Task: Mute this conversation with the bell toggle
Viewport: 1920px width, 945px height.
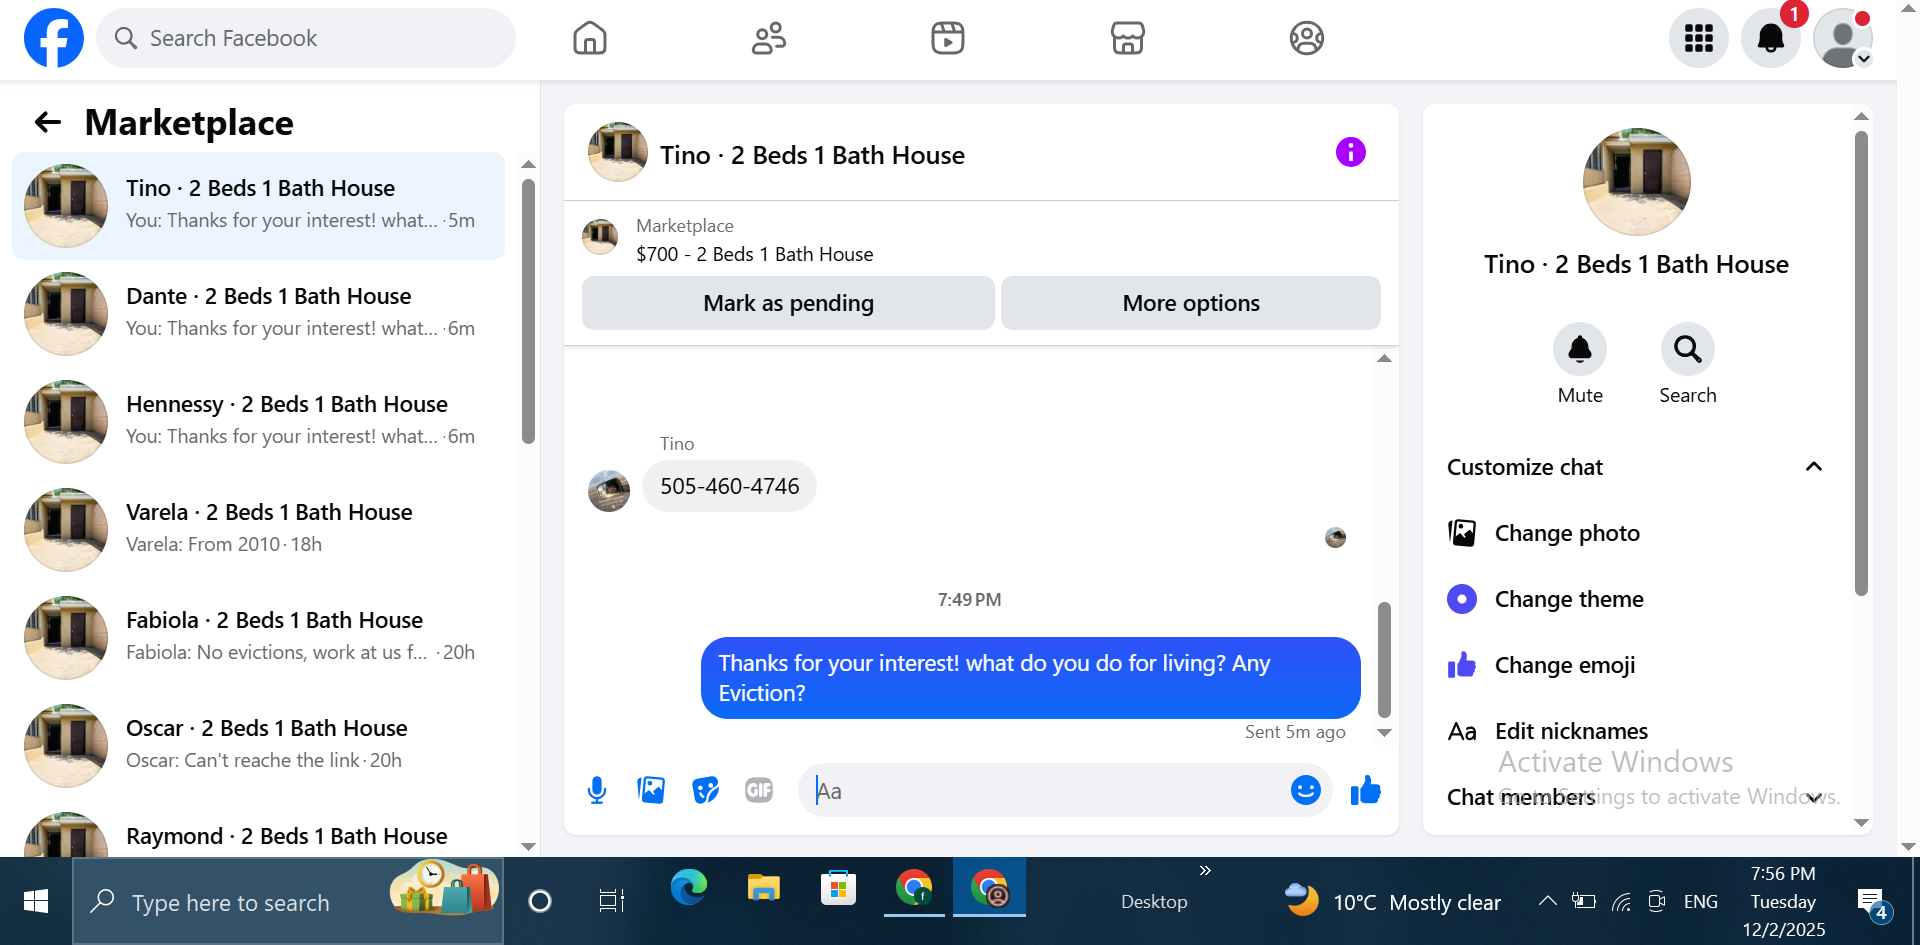Action: point(1580,349)
